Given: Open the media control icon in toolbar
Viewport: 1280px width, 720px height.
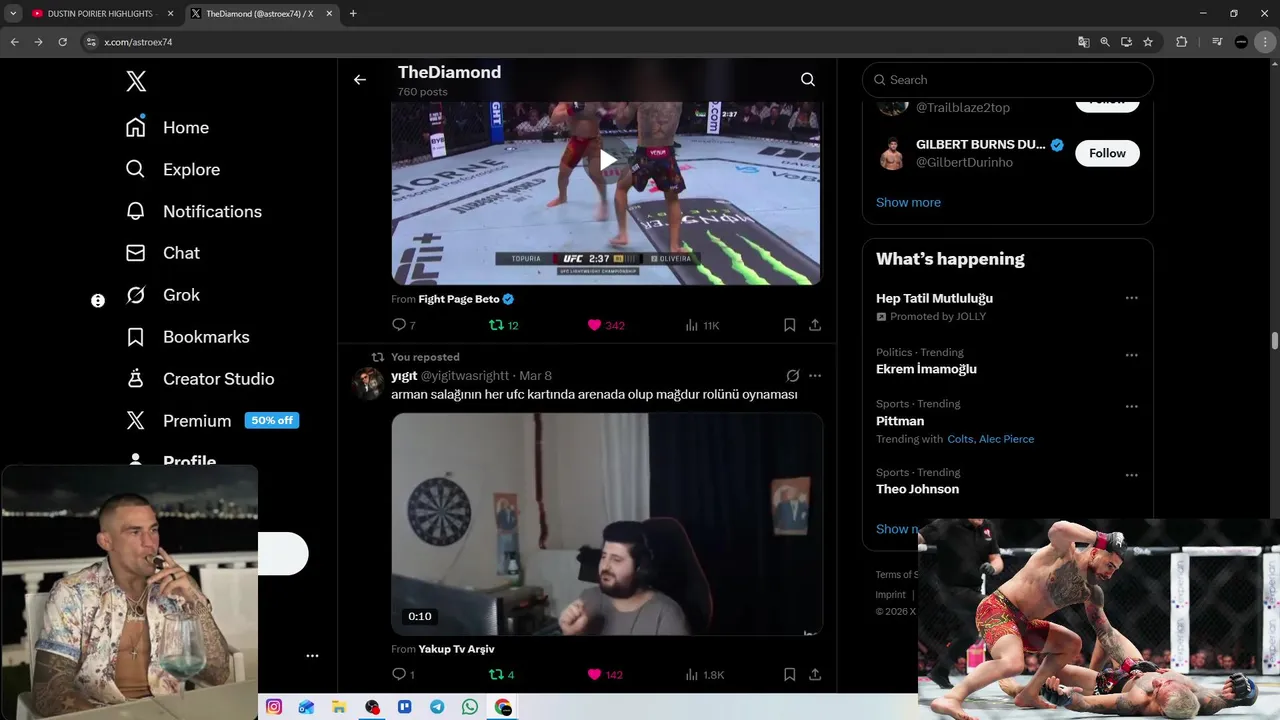Looking at the screenshot, I should [x=1216, y=42].
